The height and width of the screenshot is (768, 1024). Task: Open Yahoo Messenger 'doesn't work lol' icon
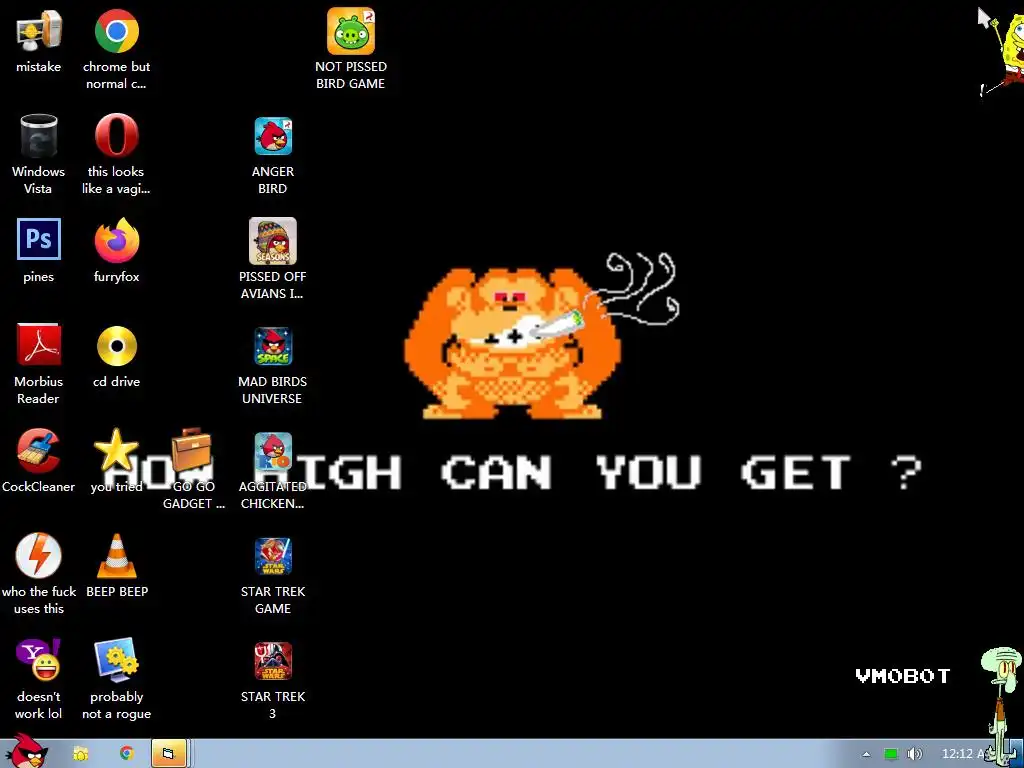click(x=39, y=660)
